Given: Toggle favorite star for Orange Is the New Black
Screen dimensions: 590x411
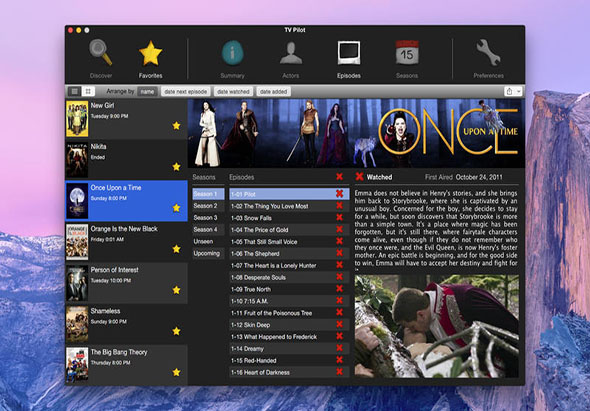Looking at the screenshot, I should coord(176,249).
